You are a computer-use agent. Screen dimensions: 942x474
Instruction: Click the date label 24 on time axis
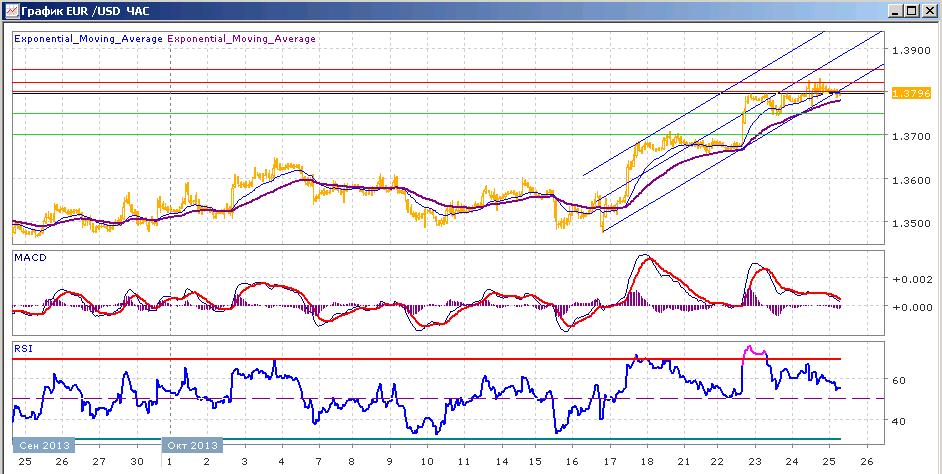792,462
